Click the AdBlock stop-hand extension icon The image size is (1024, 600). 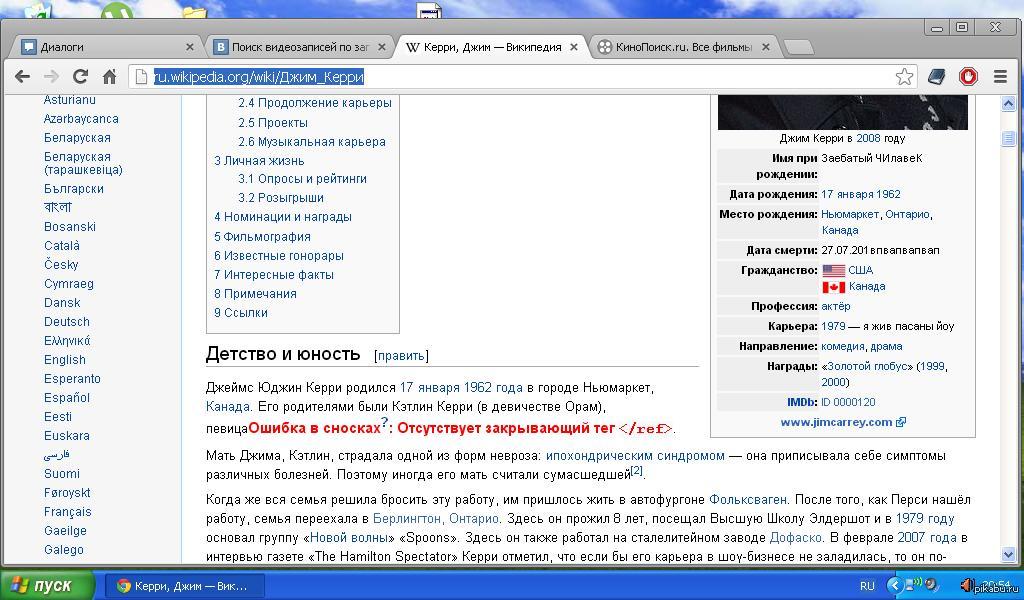tap(968, 76)
